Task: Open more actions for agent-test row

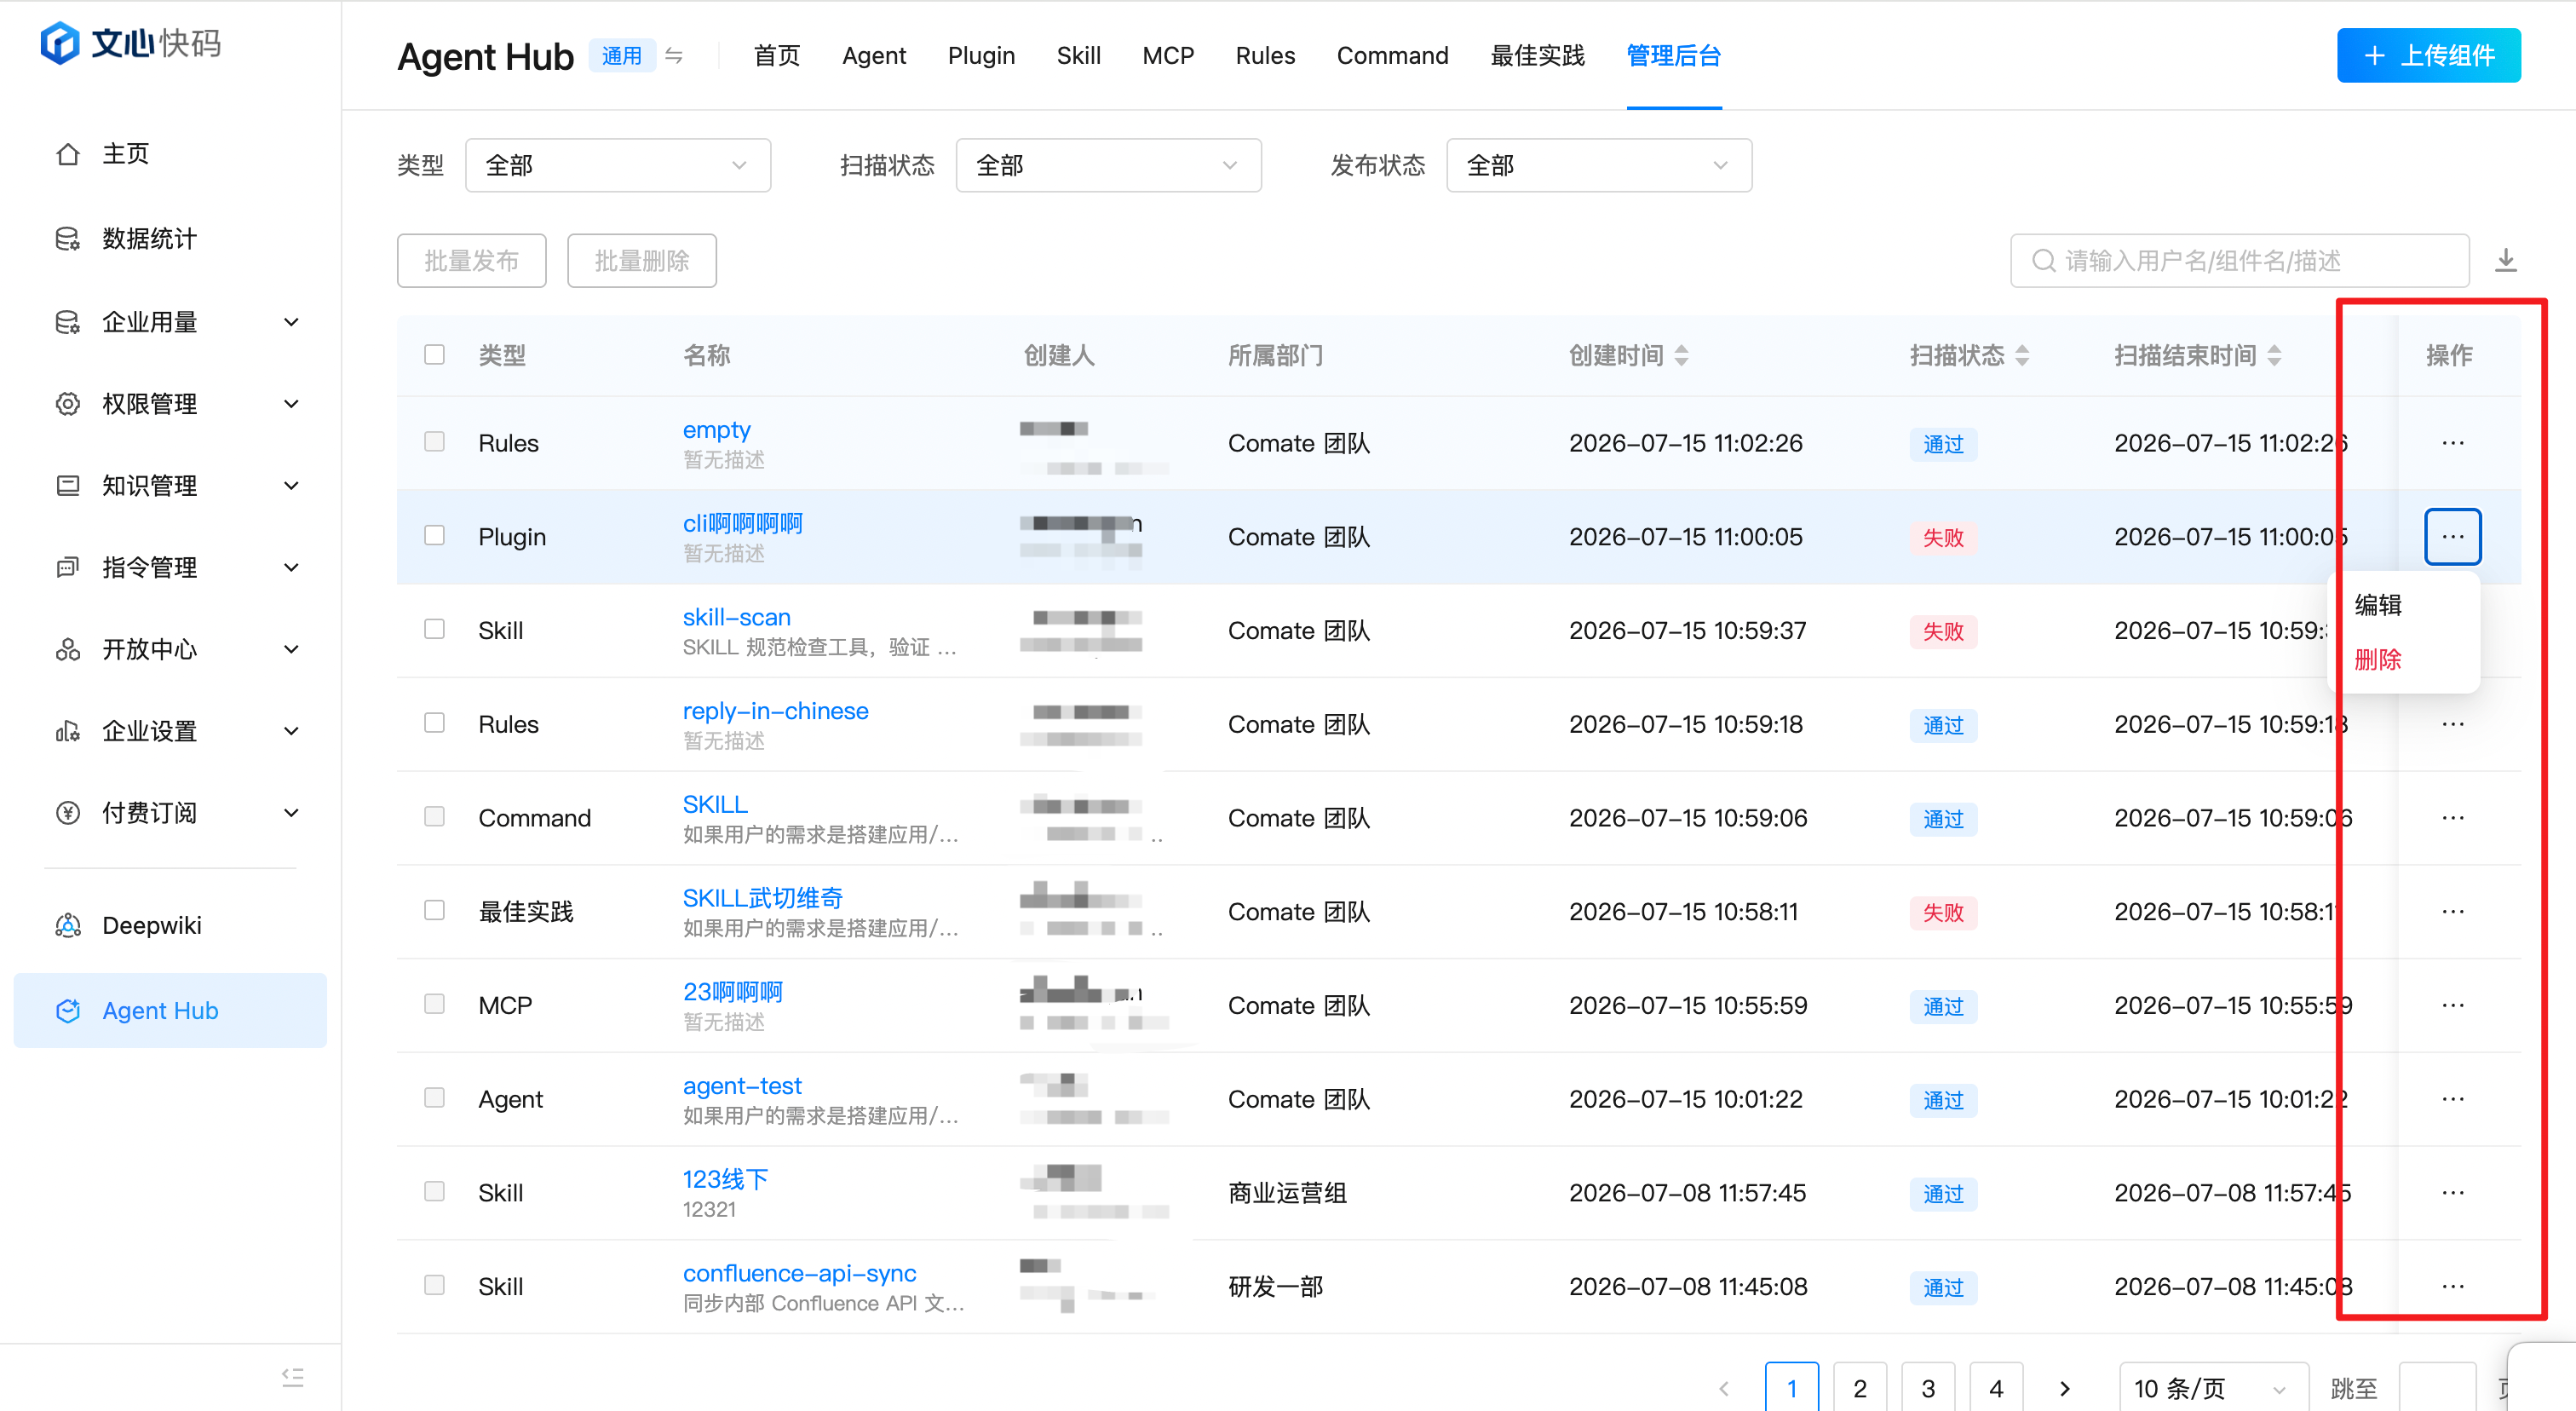Action: tap(2452, 1099)
